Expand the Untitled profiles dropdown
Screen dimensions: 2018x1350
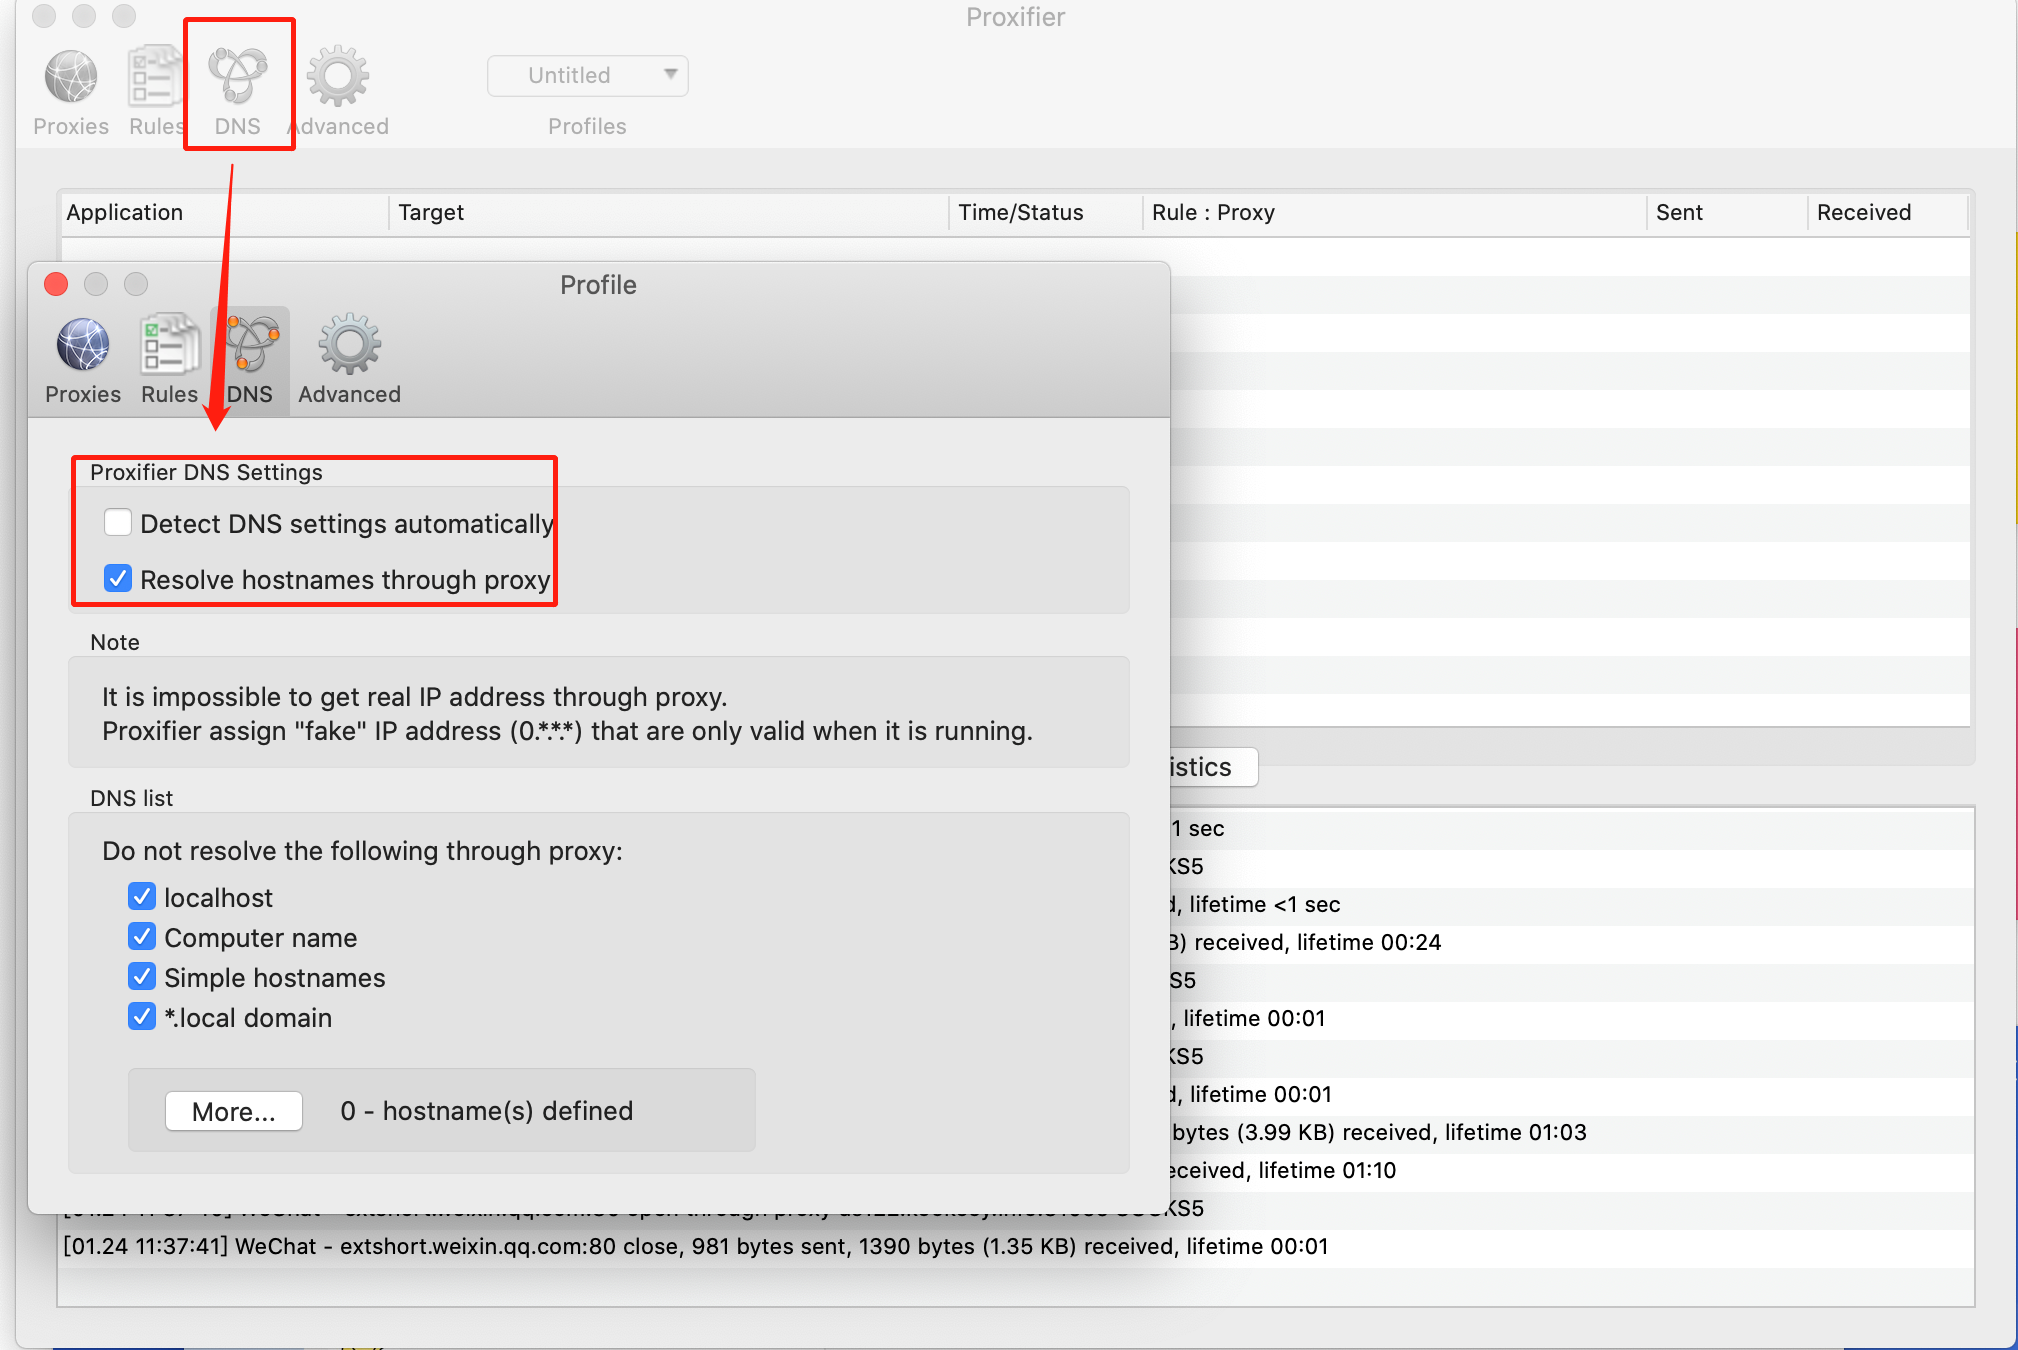[x=588, y=76]
